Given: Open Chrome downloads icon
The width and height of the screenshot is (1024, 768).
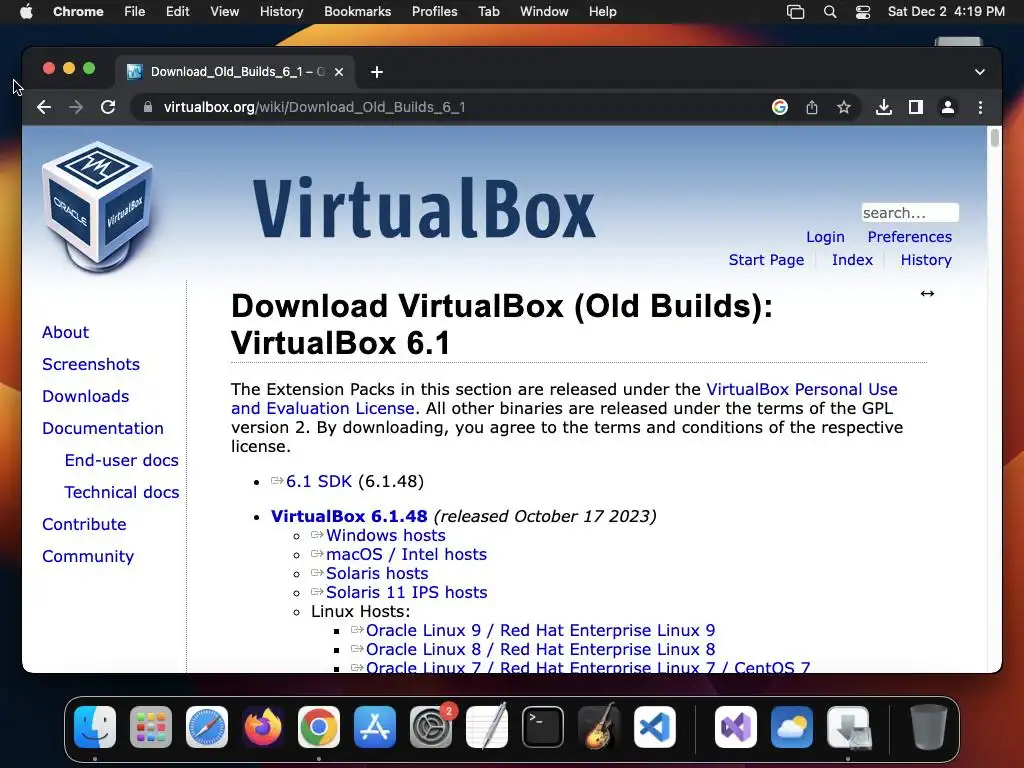Looking at the screenshot, I should point(884,107).
